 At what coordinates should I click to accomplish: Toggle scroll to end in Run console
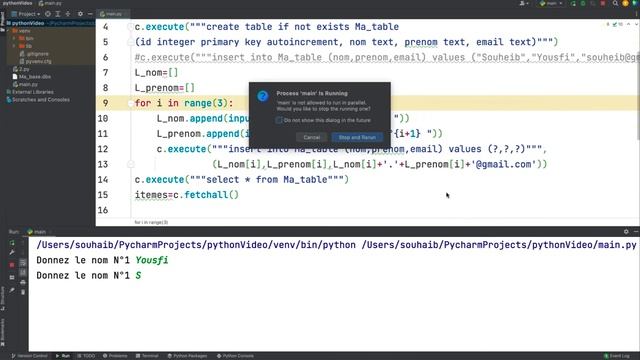pyautogui.click(x=23, y=272)
